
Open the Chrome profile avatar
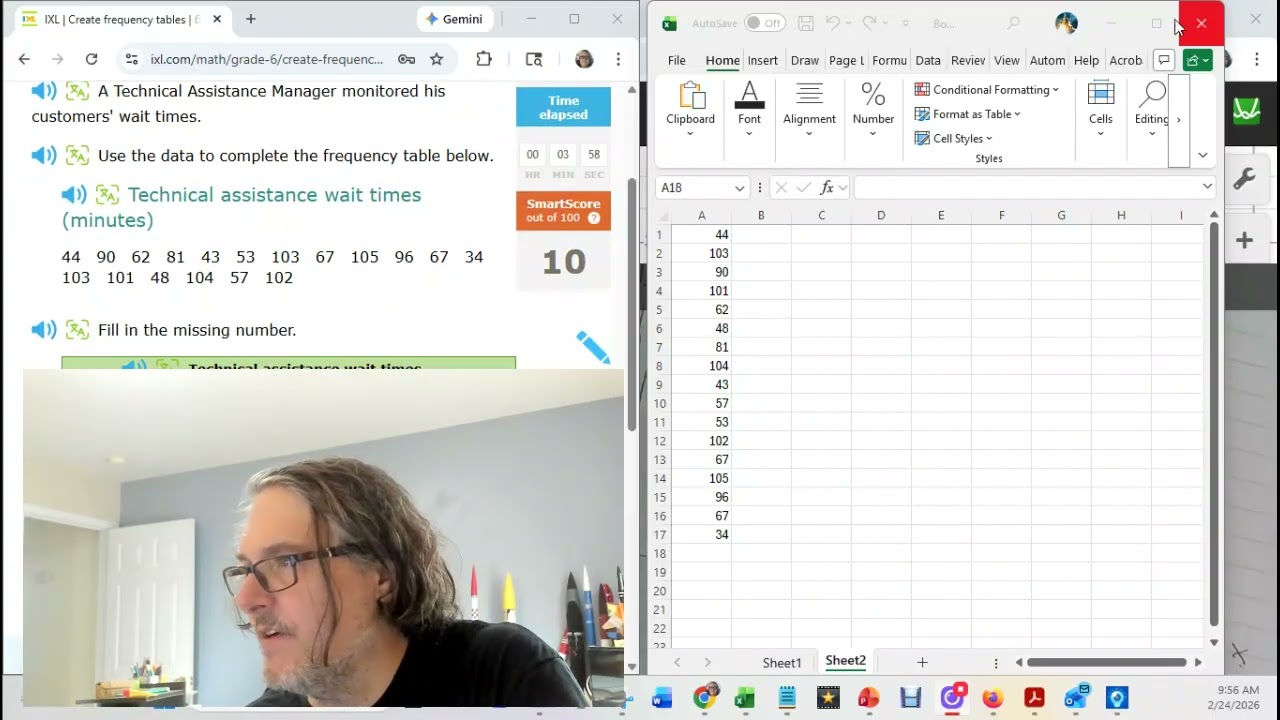point(584,59)
